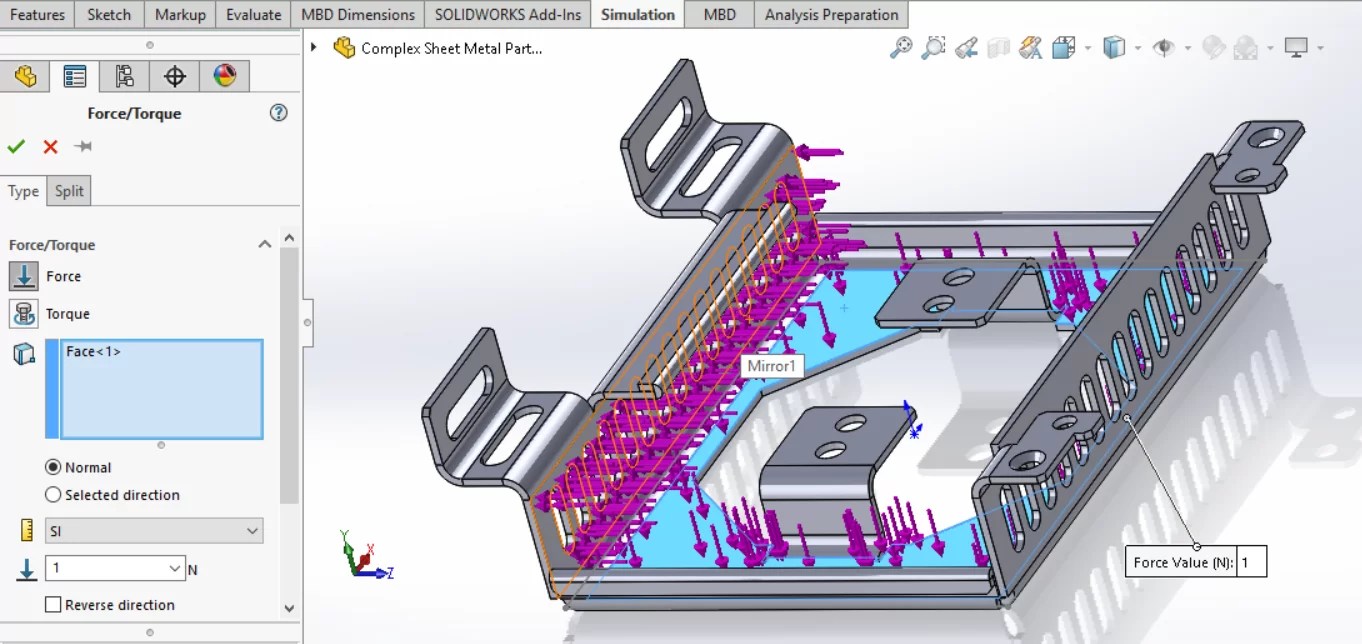
Task: Open SI units dropdown
Action: tap(154, 531)
